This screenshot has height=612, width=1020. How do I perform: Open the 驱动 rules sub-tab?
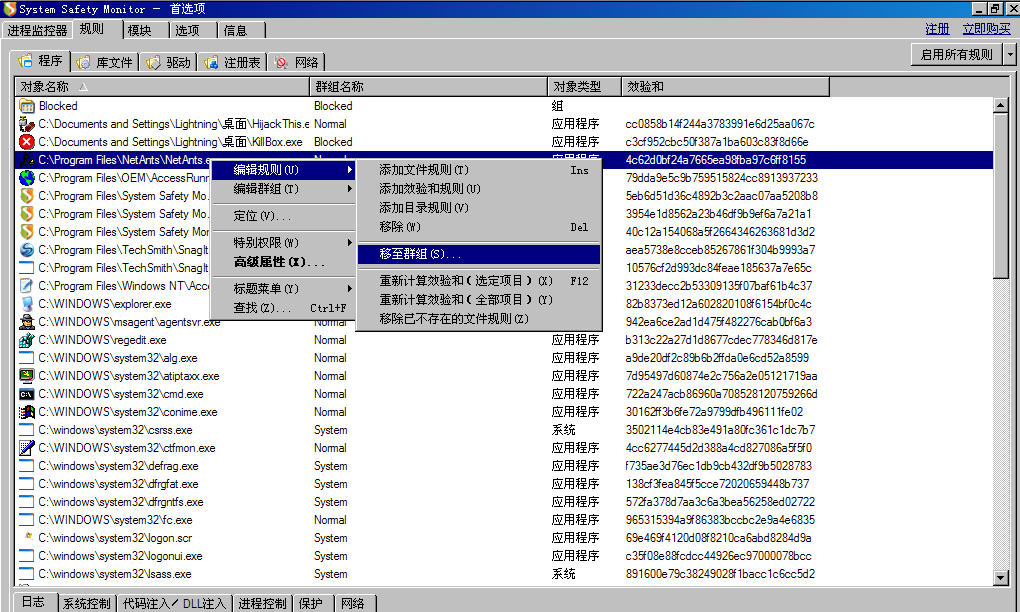pos(168,62)
